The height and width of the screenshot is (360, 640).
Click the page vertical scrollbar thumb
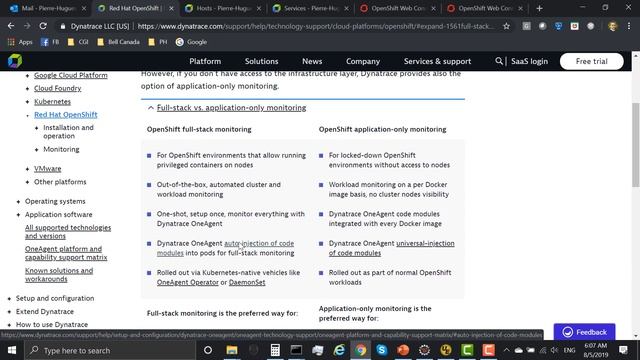click(636, 145)
